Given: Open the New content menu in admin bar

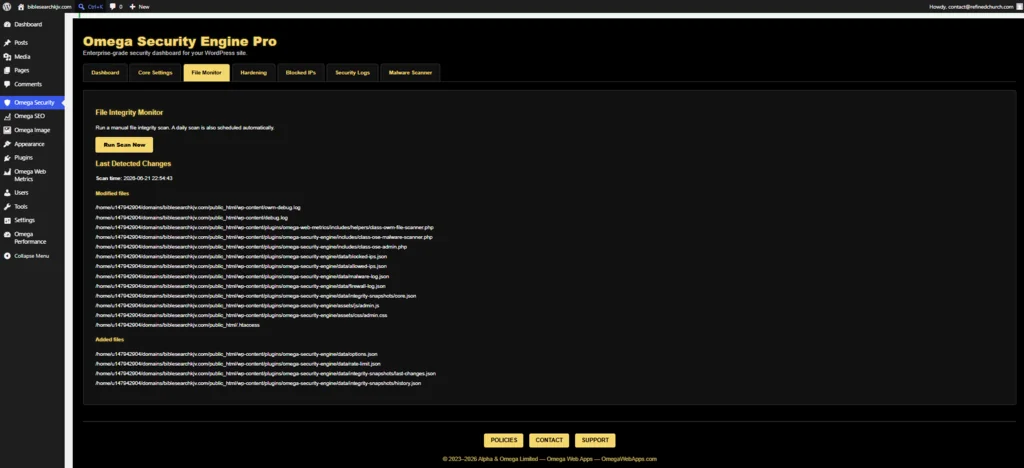Looking at the screenshot, I should point(139,7).
